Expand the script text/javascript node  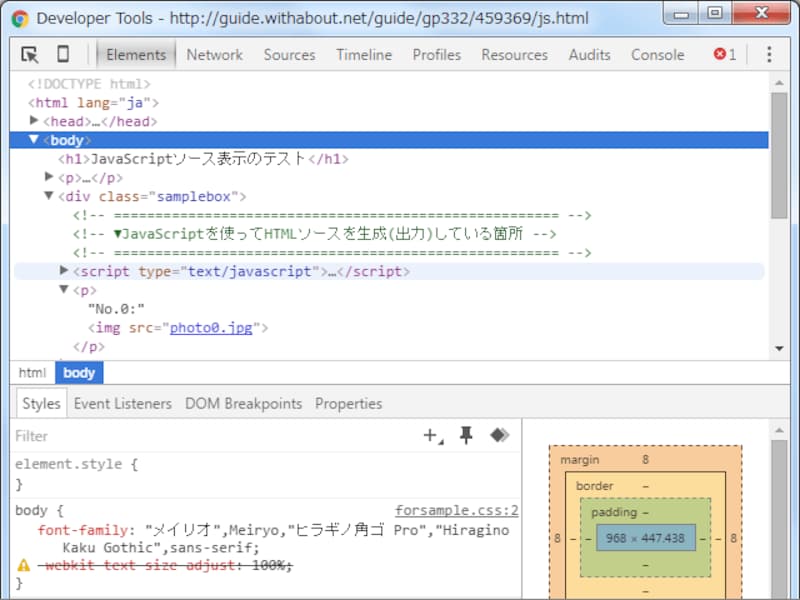pos(64,270)
